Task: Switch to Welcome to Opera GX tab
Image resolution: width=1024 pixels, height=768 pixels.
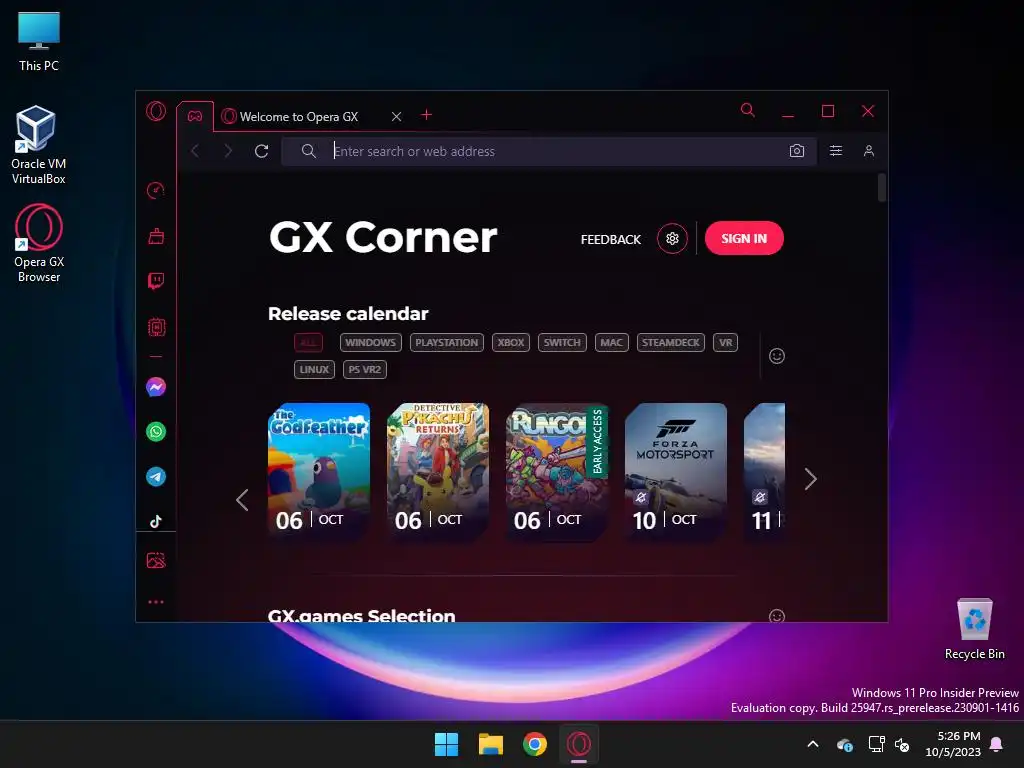Action: click(299, 116)
